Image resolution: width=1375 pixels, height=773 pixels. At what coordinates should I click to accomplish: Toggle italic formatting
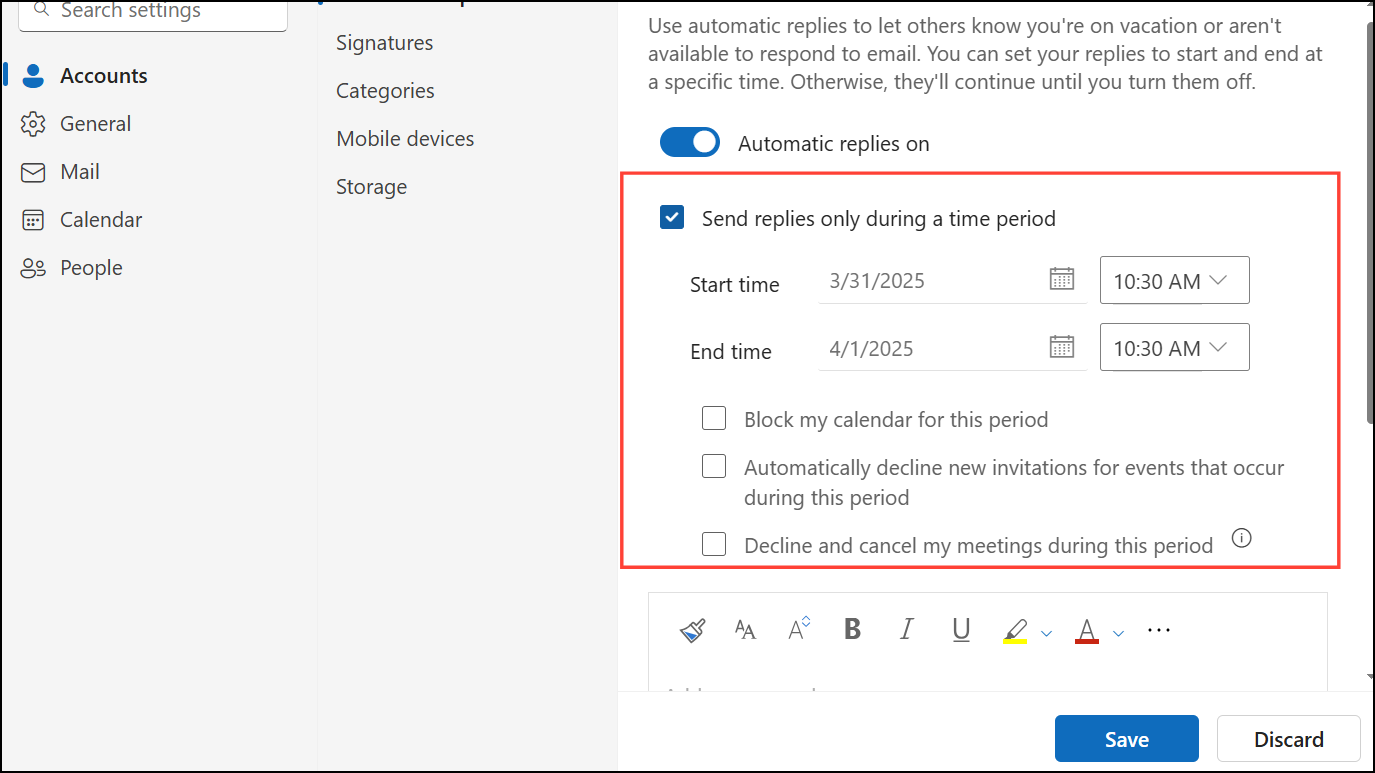[x=907, y=629]
